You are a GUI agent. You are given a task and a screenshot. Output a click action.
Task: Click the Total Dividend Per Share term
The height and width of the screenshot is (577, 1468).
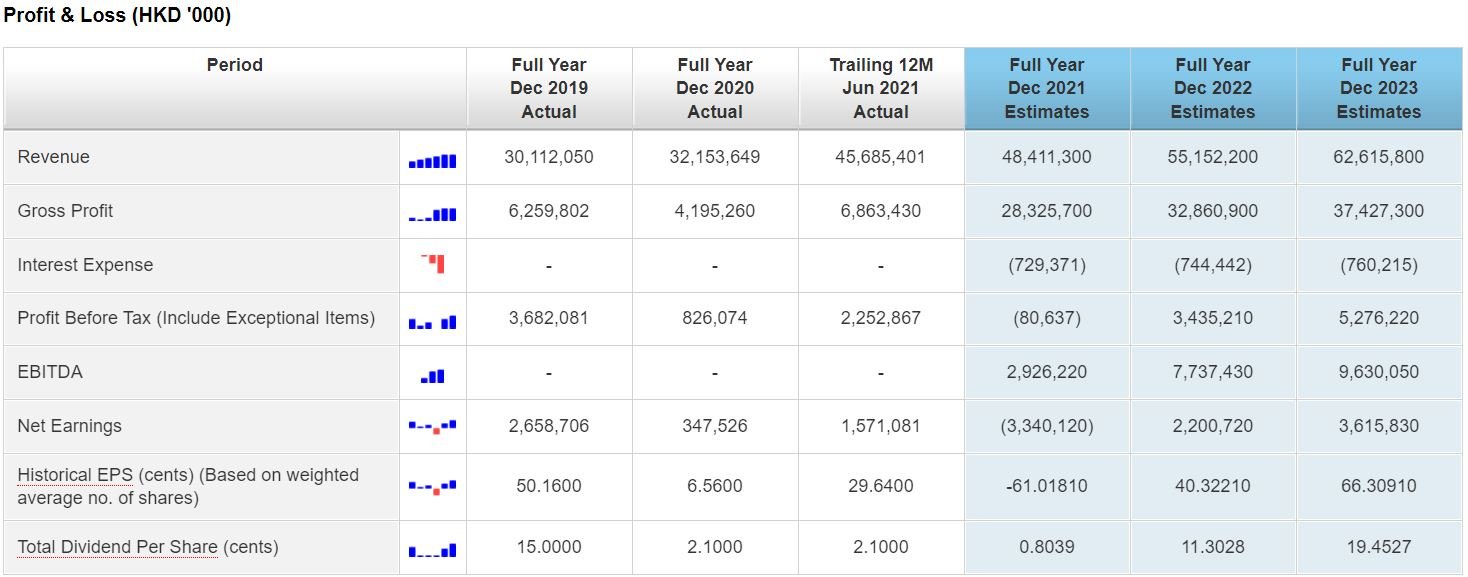[117, 547]
